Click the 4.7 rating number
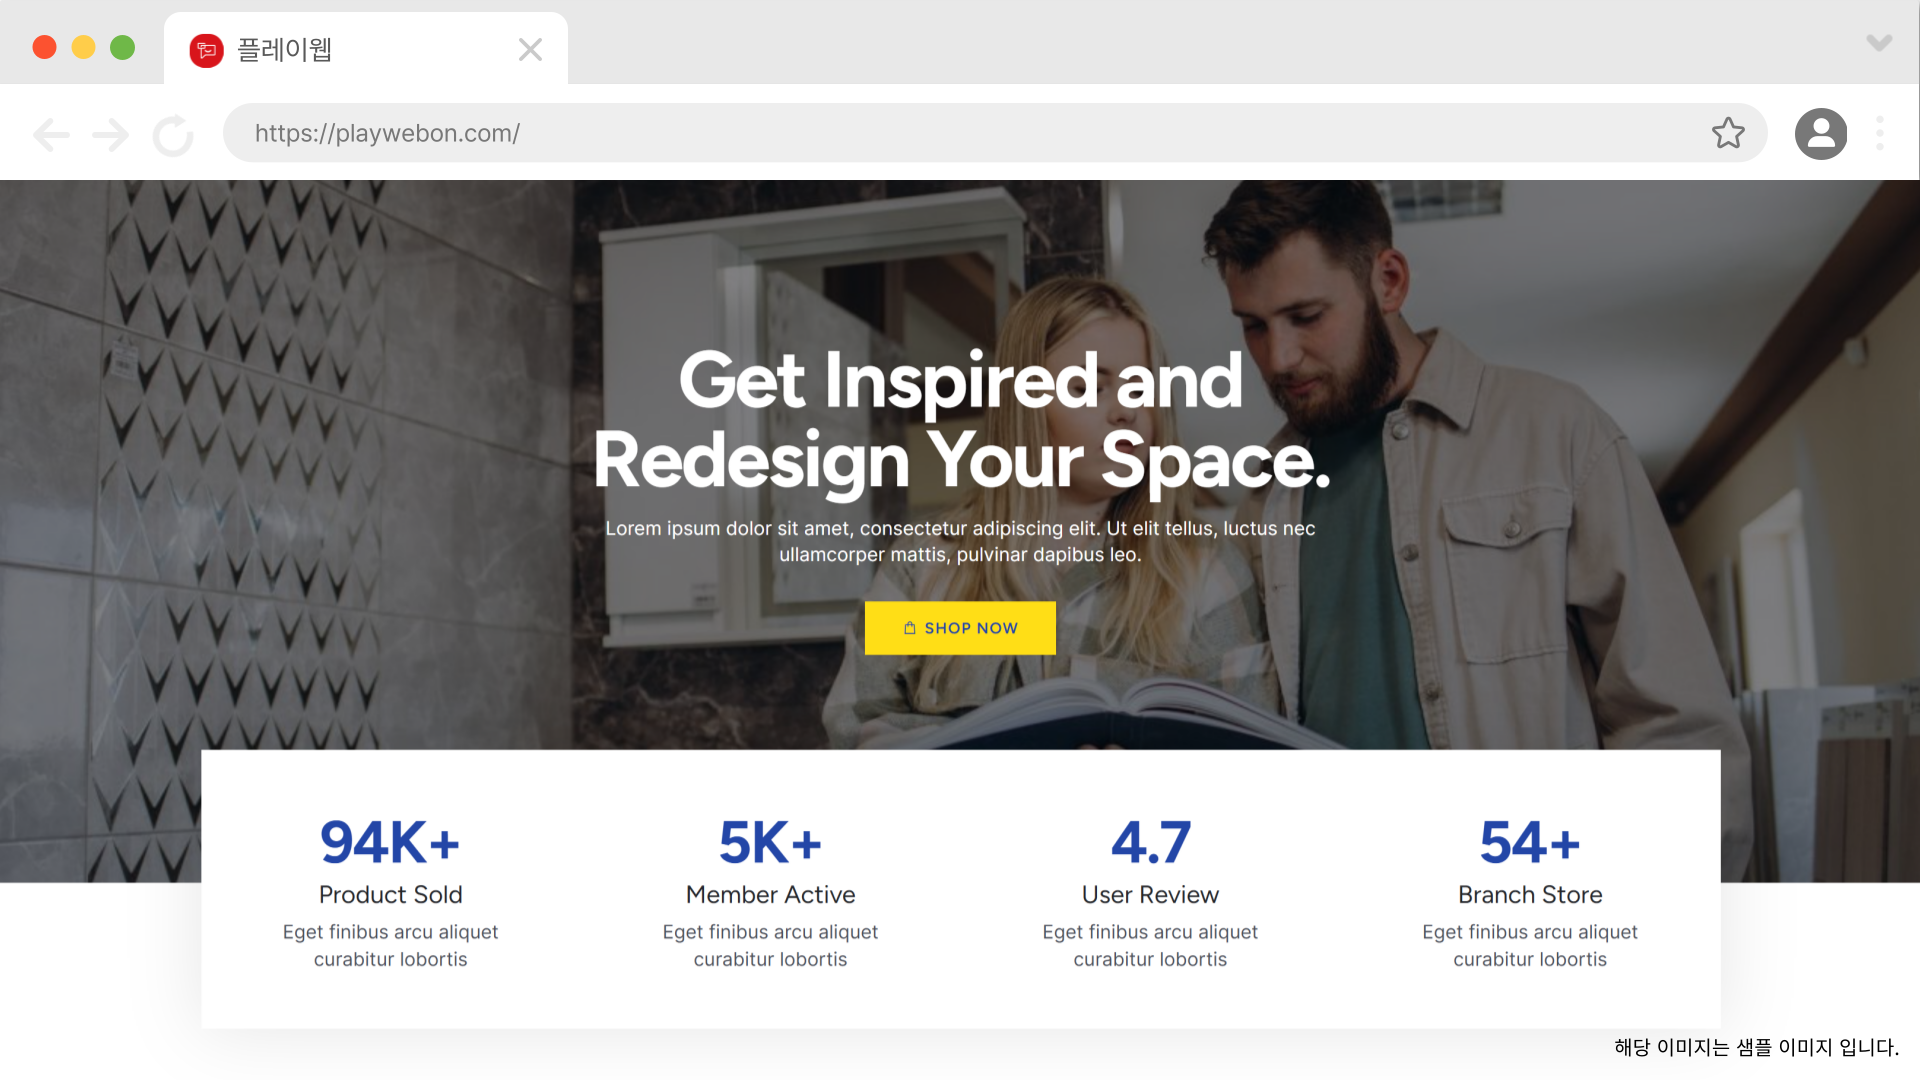This screenshot has width=1920, height=1080. pyautogui.click(x=1150, y=842)
